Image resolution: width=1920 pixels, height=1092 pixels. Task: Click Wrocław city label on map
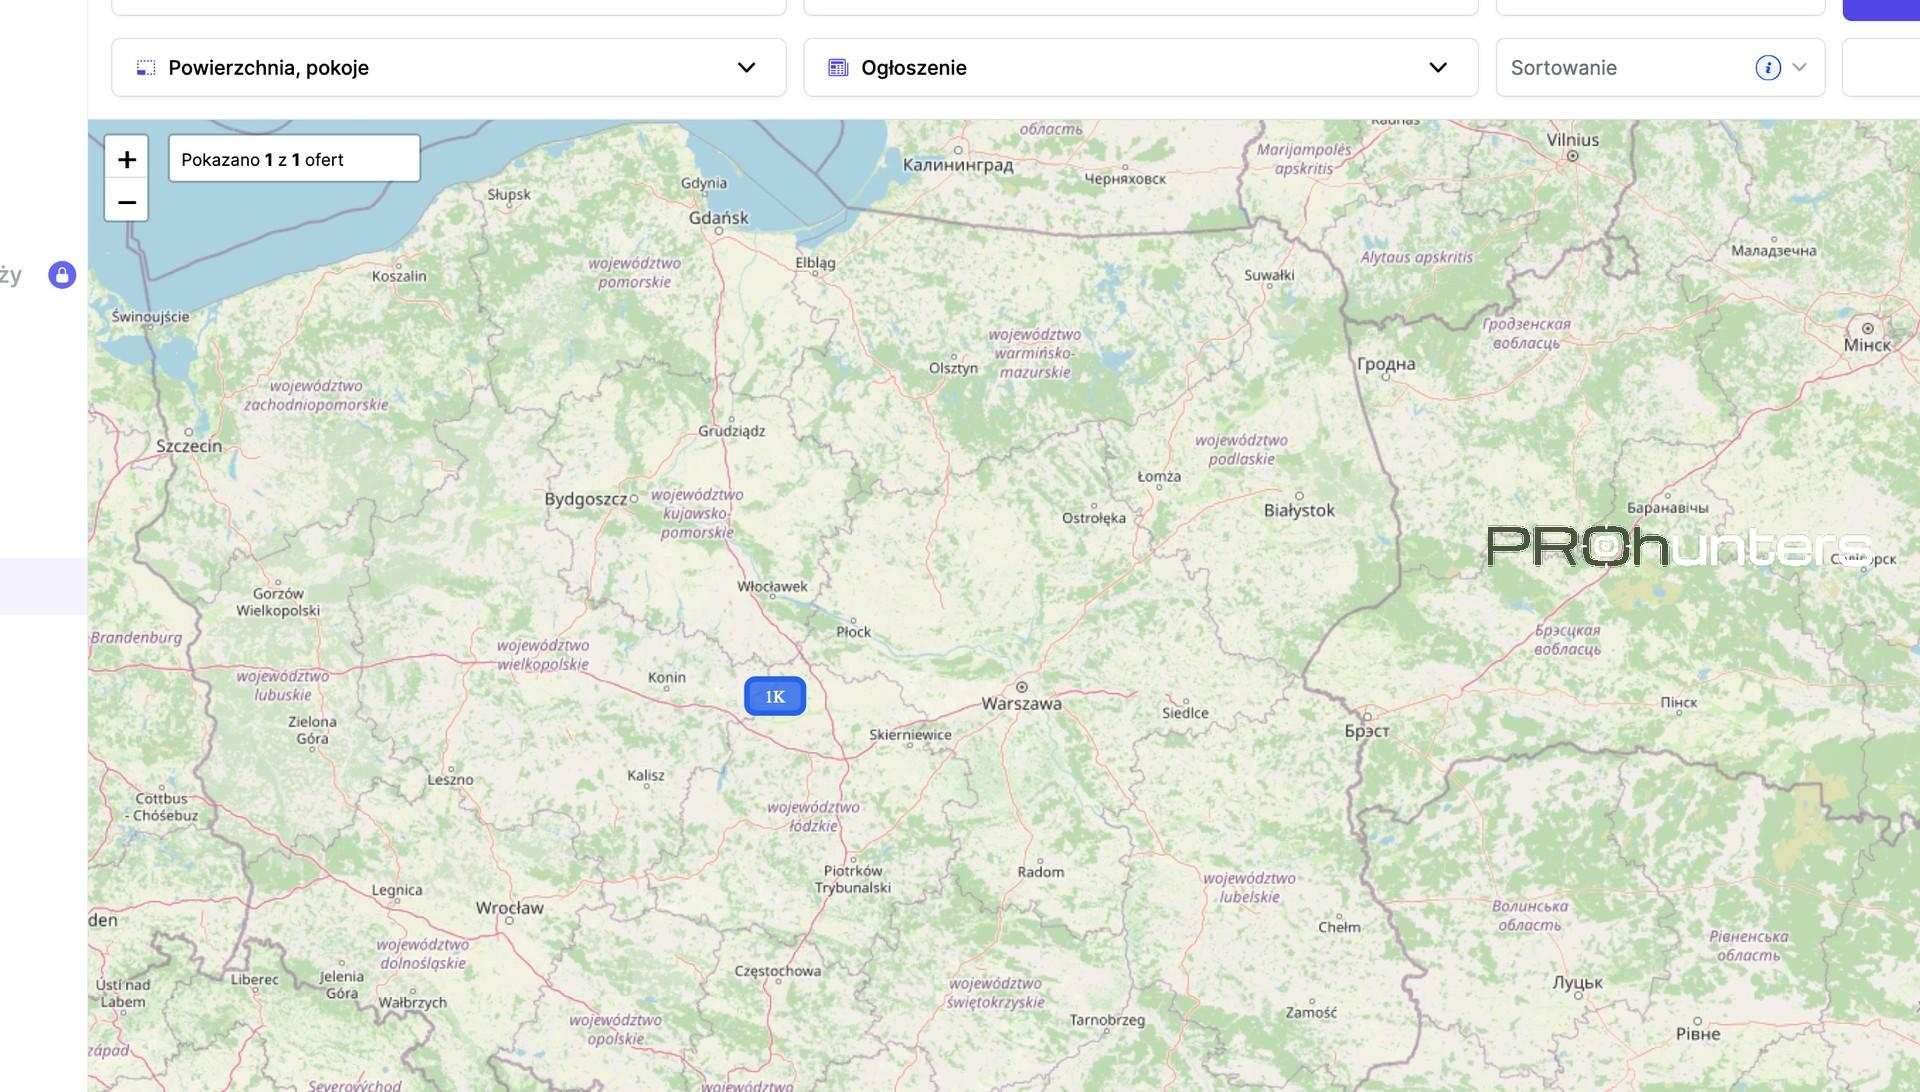coord(509,908)
